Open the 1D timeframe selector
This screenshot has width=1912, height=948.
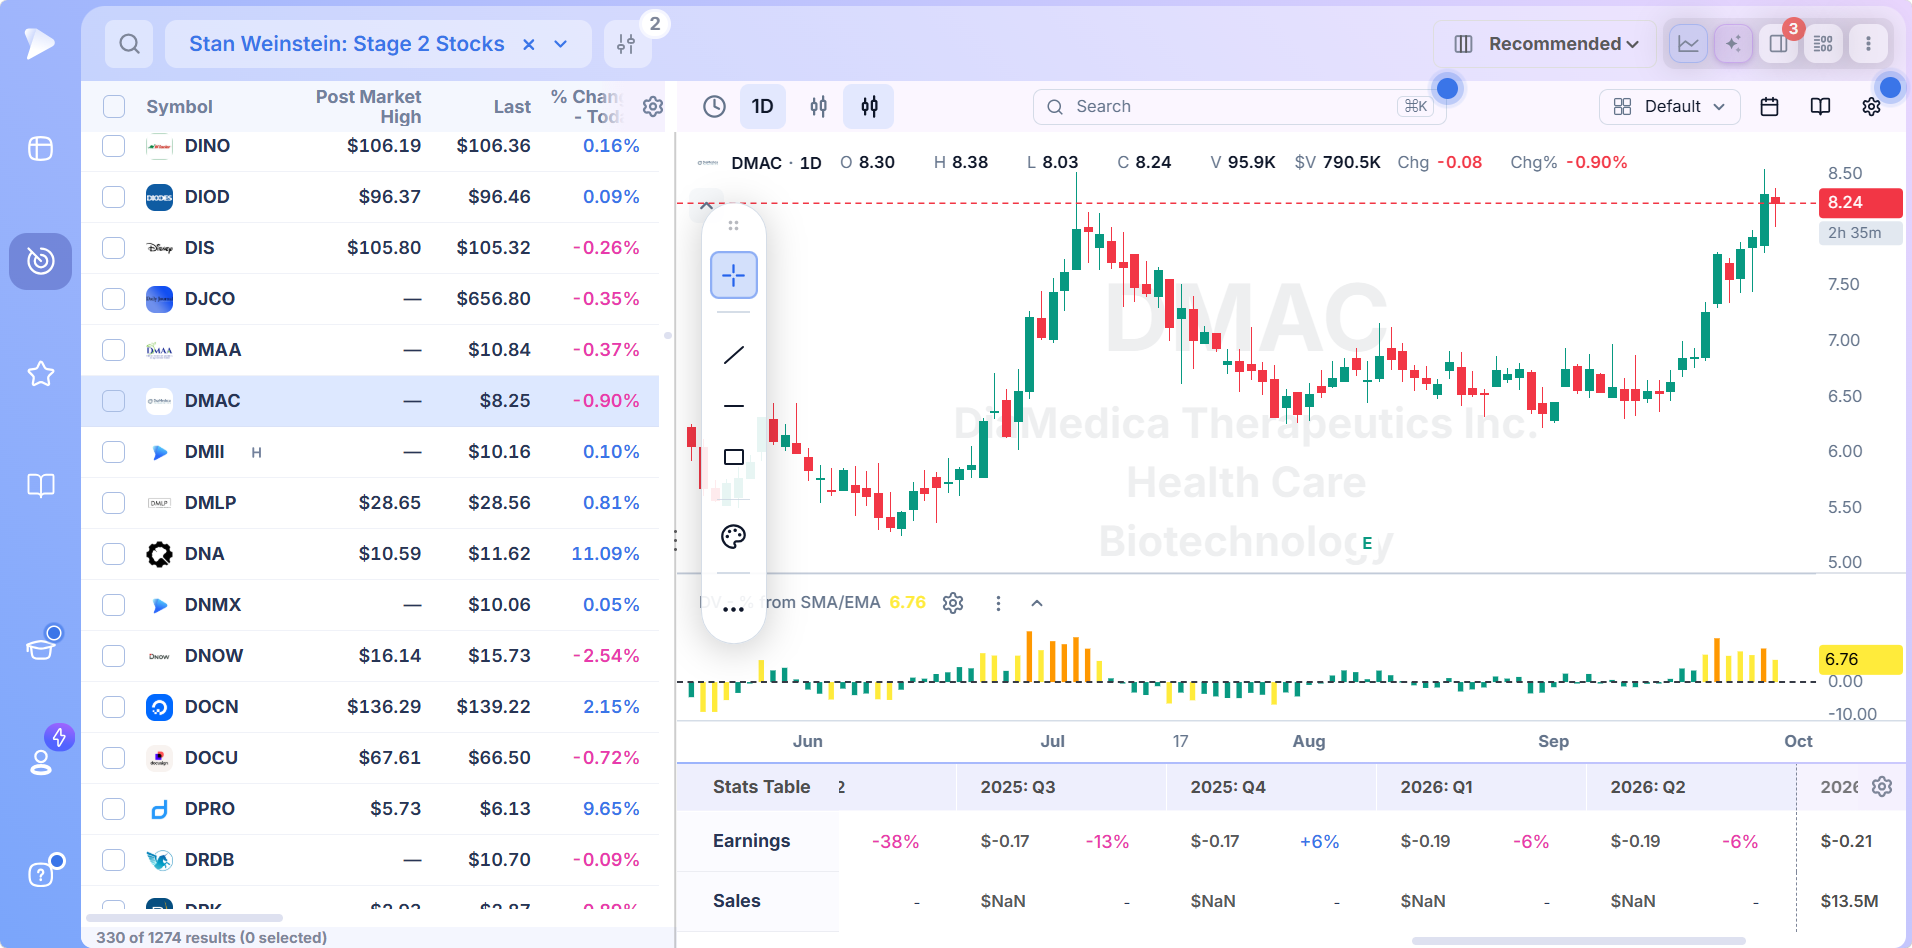coord(762,106)
